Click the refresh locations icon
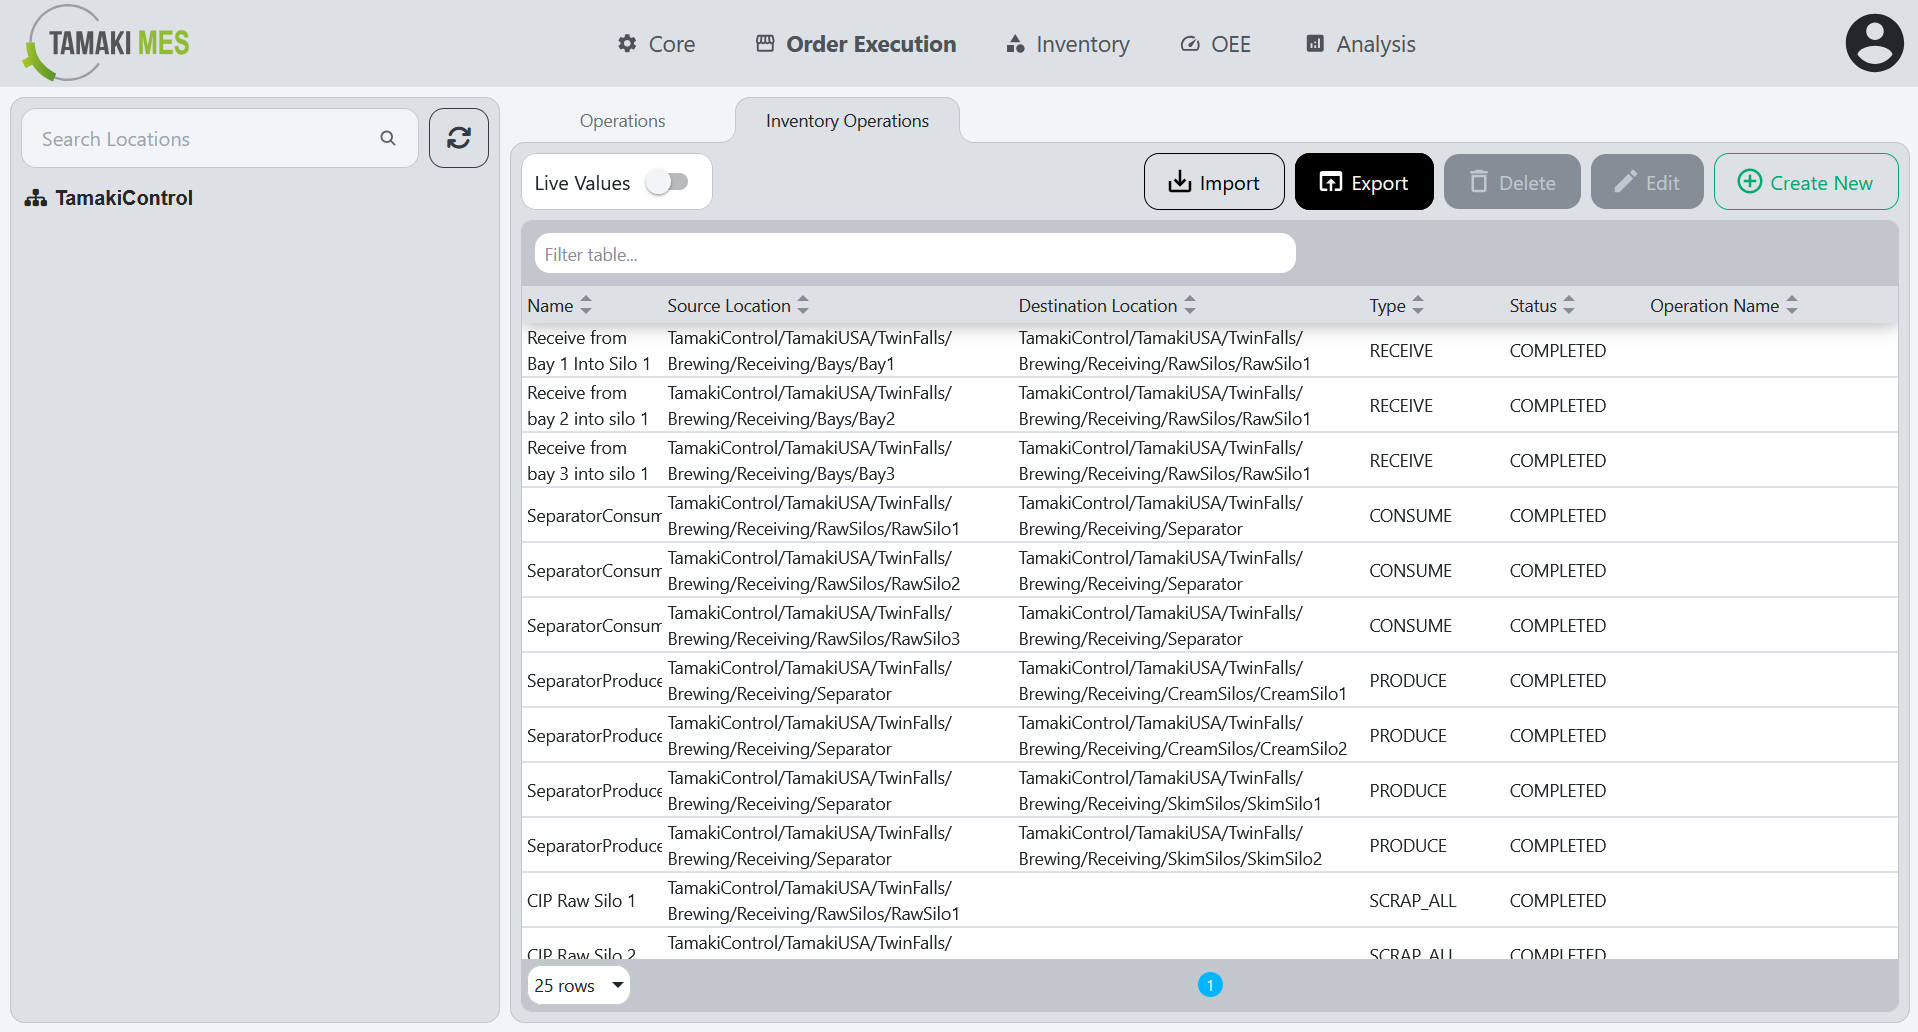The width and height of the screenshot is (1918, 1032). [x=458, y=138]
